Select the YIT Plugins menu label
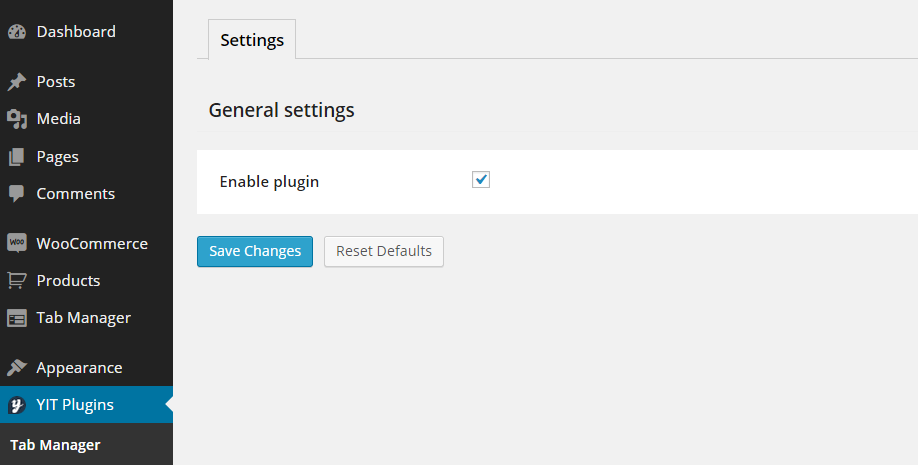 75,405
